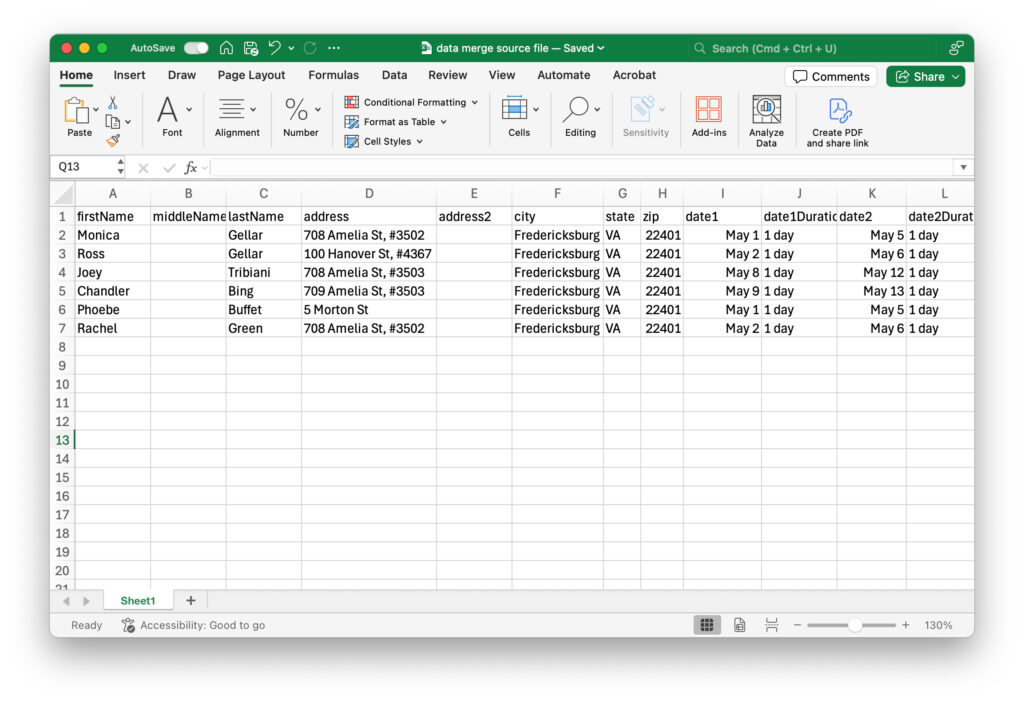The height and width of the screenshot is (703, 1024).
Task: Open the Cells group icon
Action: tap(515, 108)
